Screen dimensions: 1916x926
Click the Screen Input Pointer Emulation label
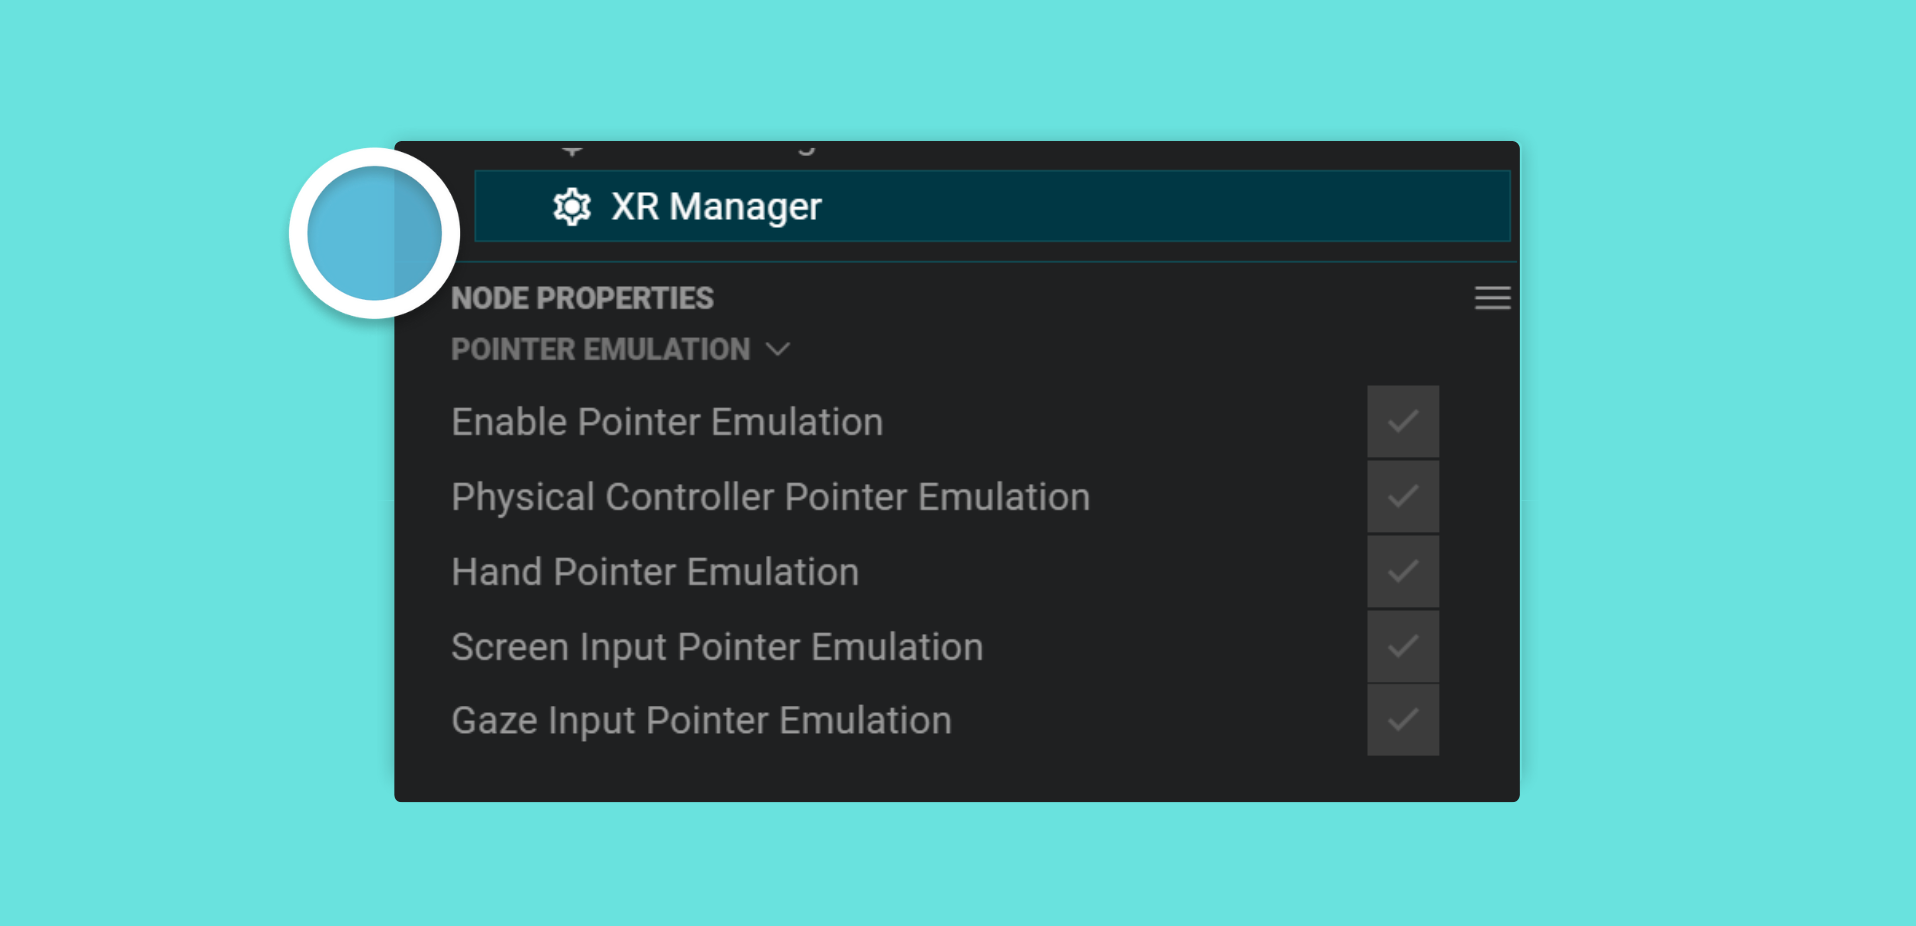coord(717,647)
